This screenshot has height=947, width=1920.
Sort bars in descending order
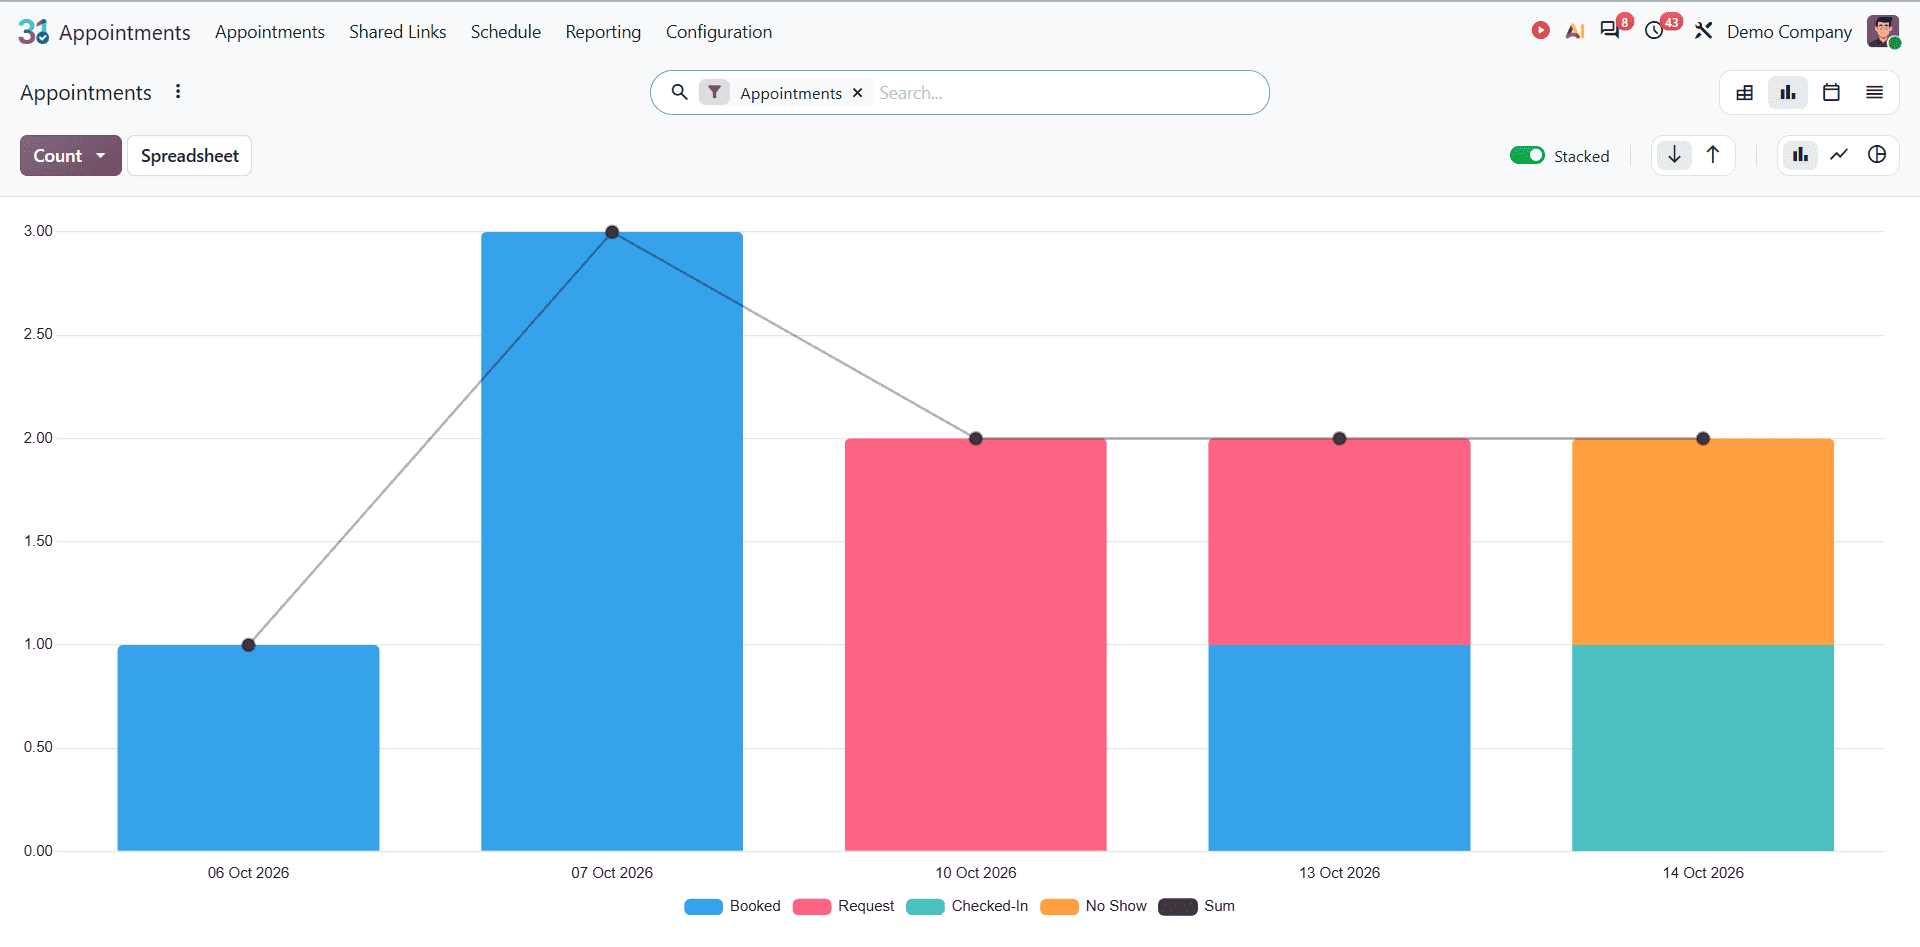point(1674,155)
